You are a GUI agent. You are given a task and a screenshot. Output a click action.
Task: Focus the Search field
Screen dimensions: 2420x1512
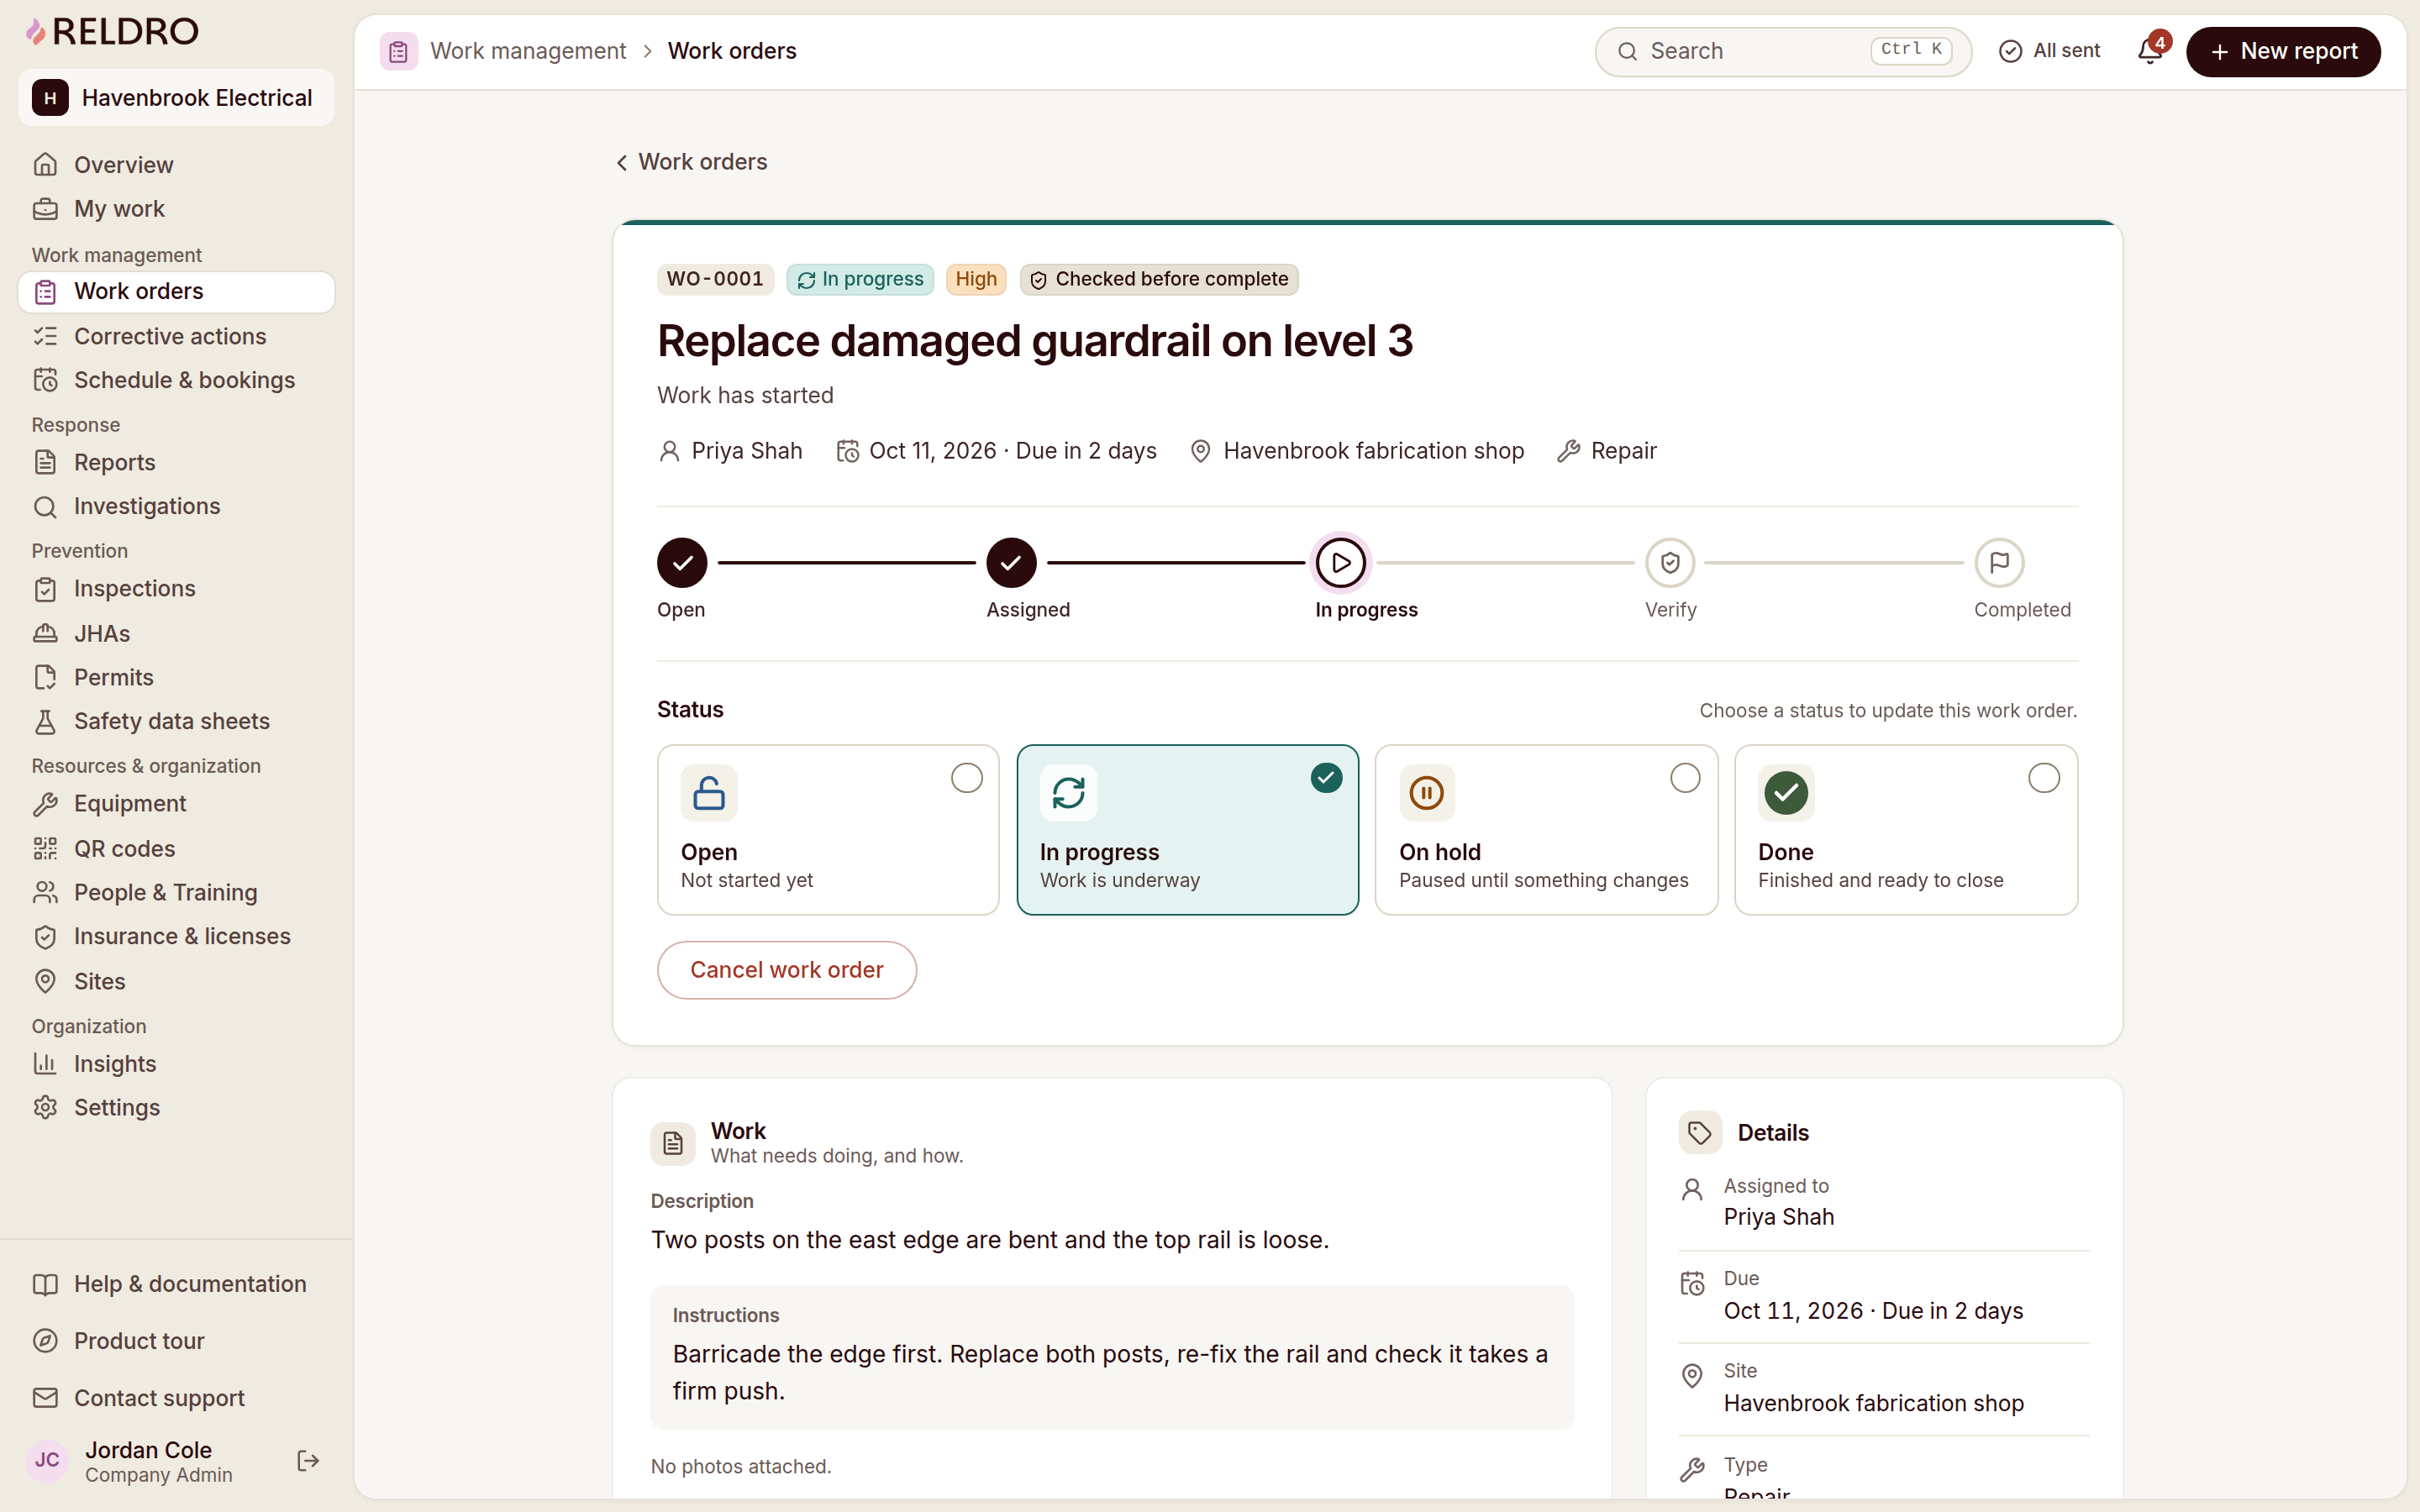pos(1782,51)
